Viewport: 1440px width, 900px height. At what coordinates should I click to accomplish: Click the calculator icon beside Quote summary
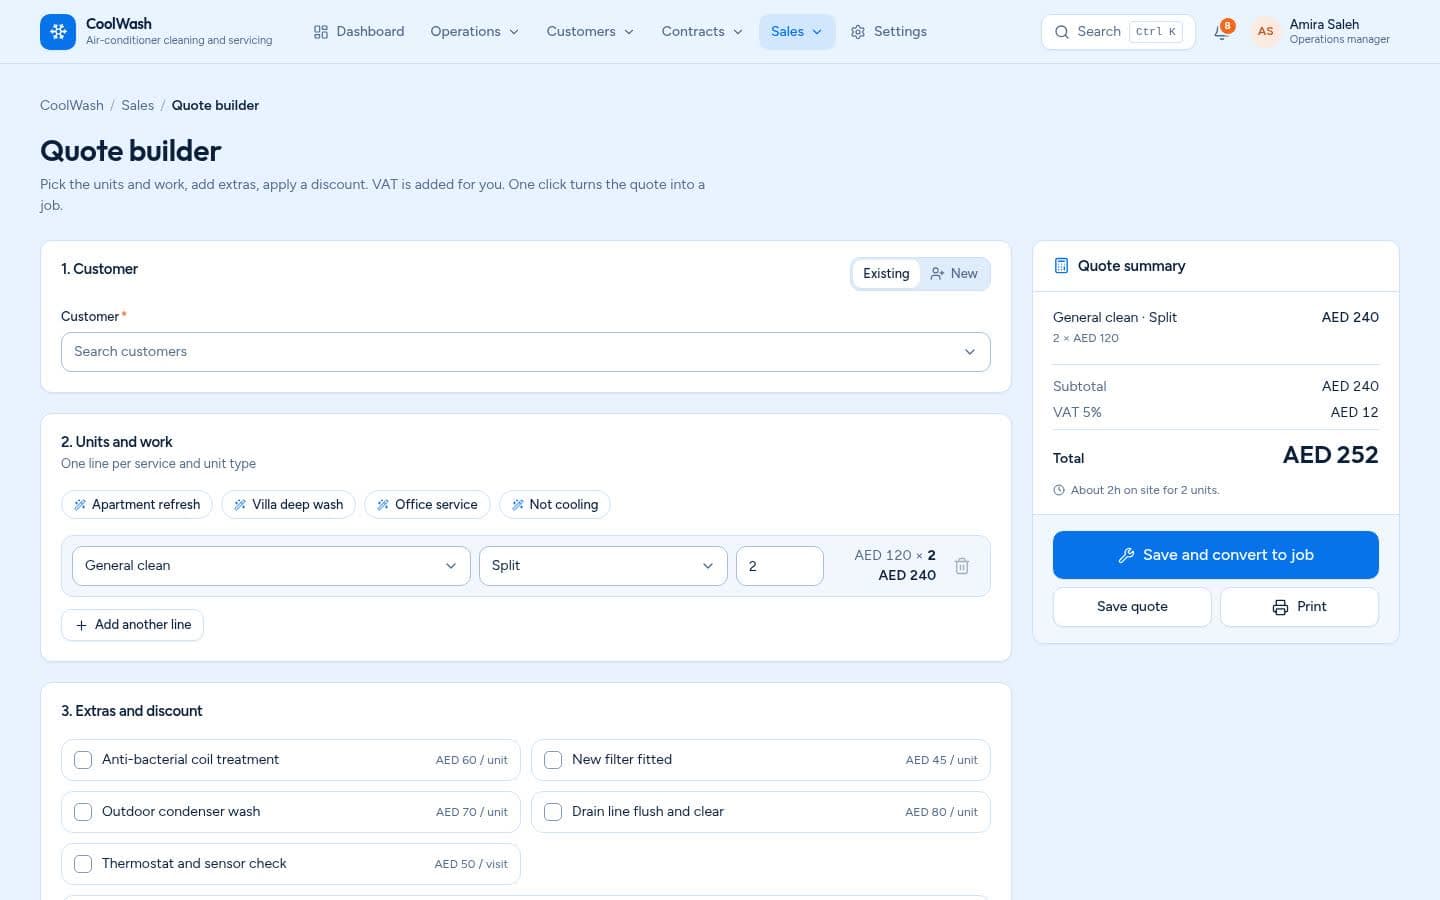(x=1061, y=266)
